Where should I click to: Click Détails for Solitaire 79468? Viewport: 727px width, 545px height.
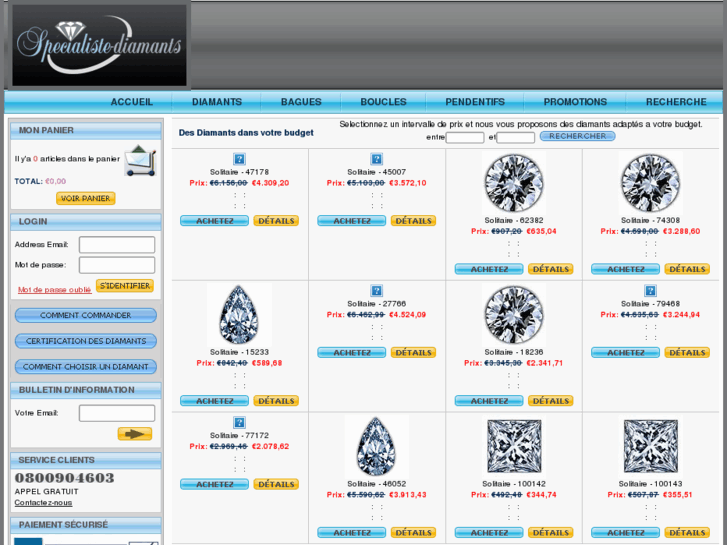click(687, 353)
